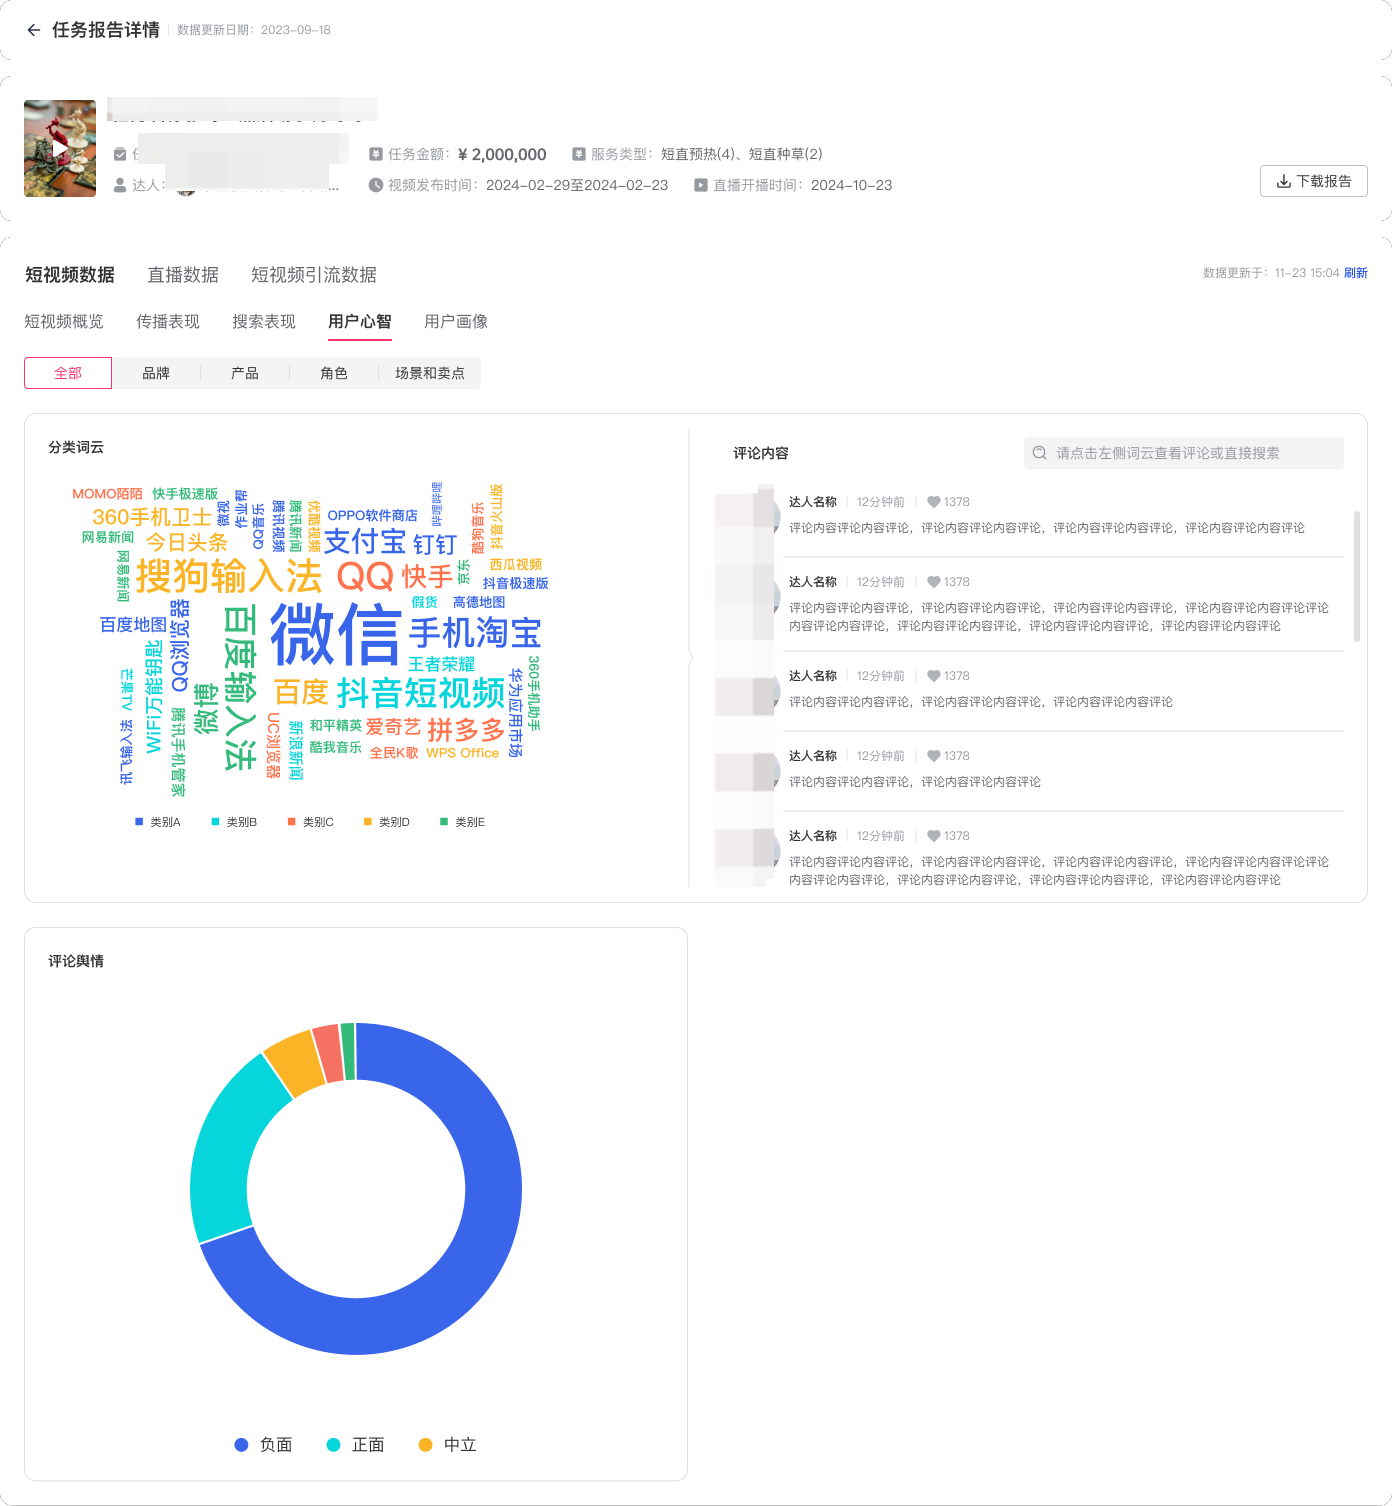
Task: Click the 服务类型 icon
Action: 579,154
